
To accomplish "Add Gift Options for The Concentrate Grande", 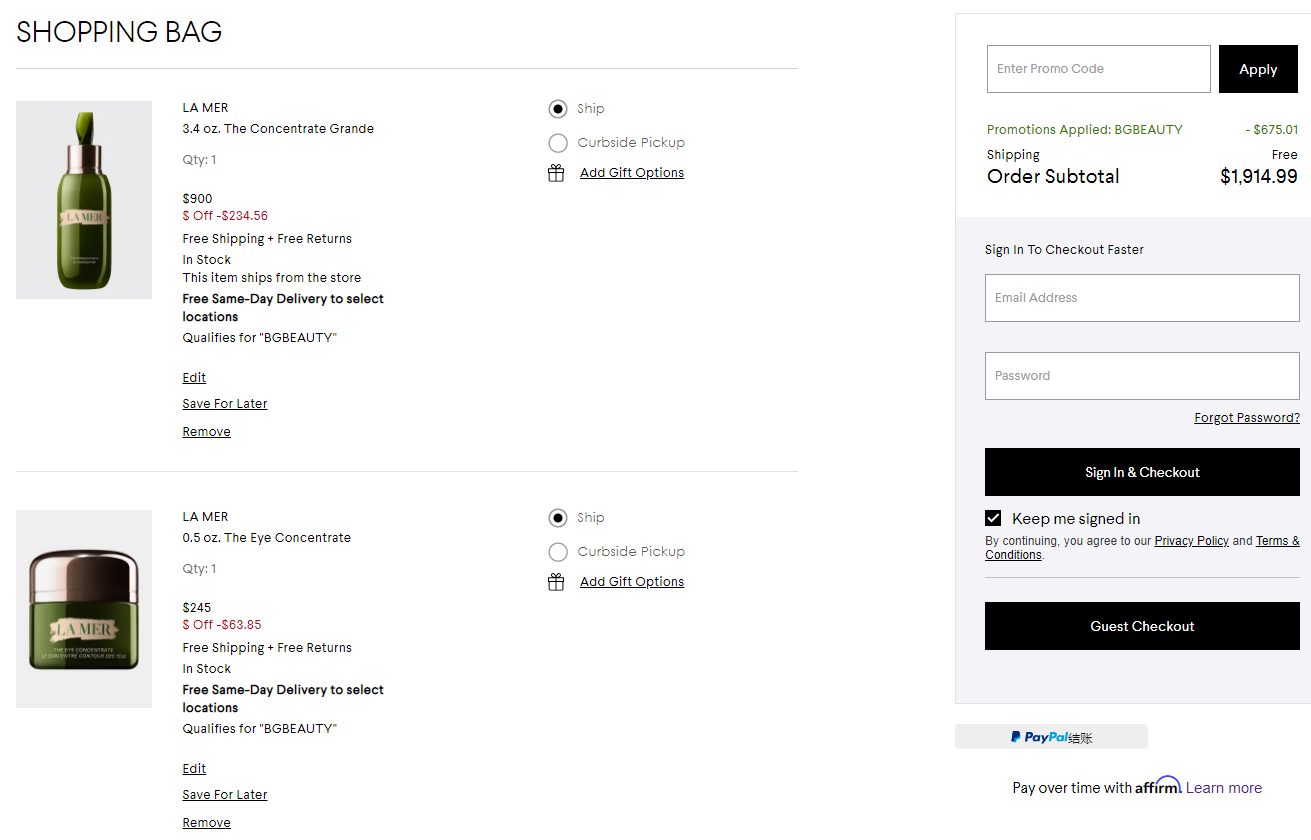I will pyautogui.click(x=632, y=173).
